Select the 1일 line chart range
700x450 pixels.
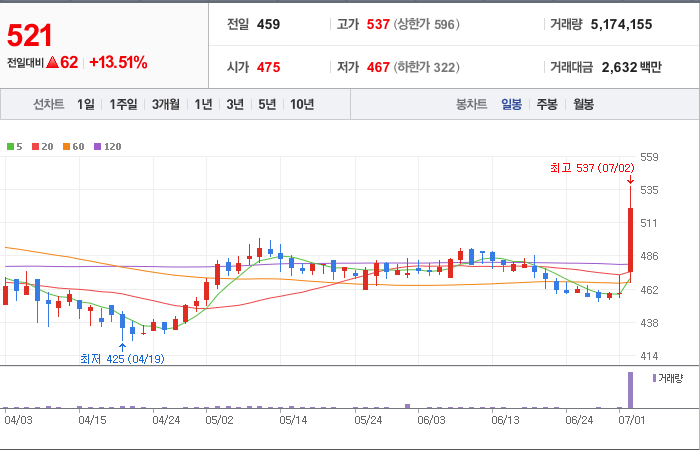86,104
